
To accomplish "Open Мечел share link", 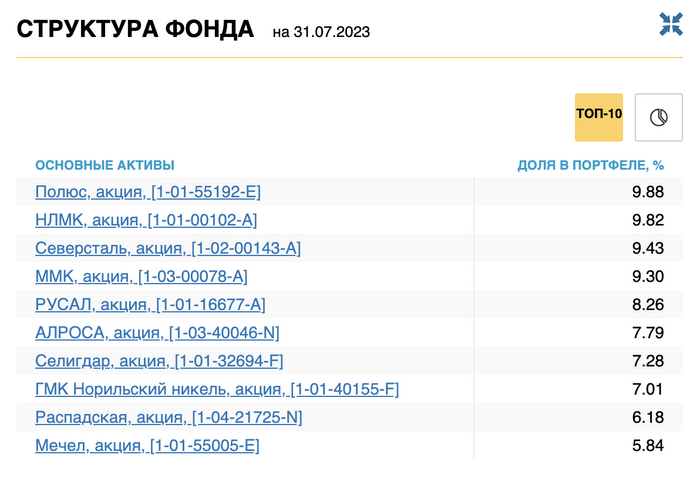I will (147, 445).
